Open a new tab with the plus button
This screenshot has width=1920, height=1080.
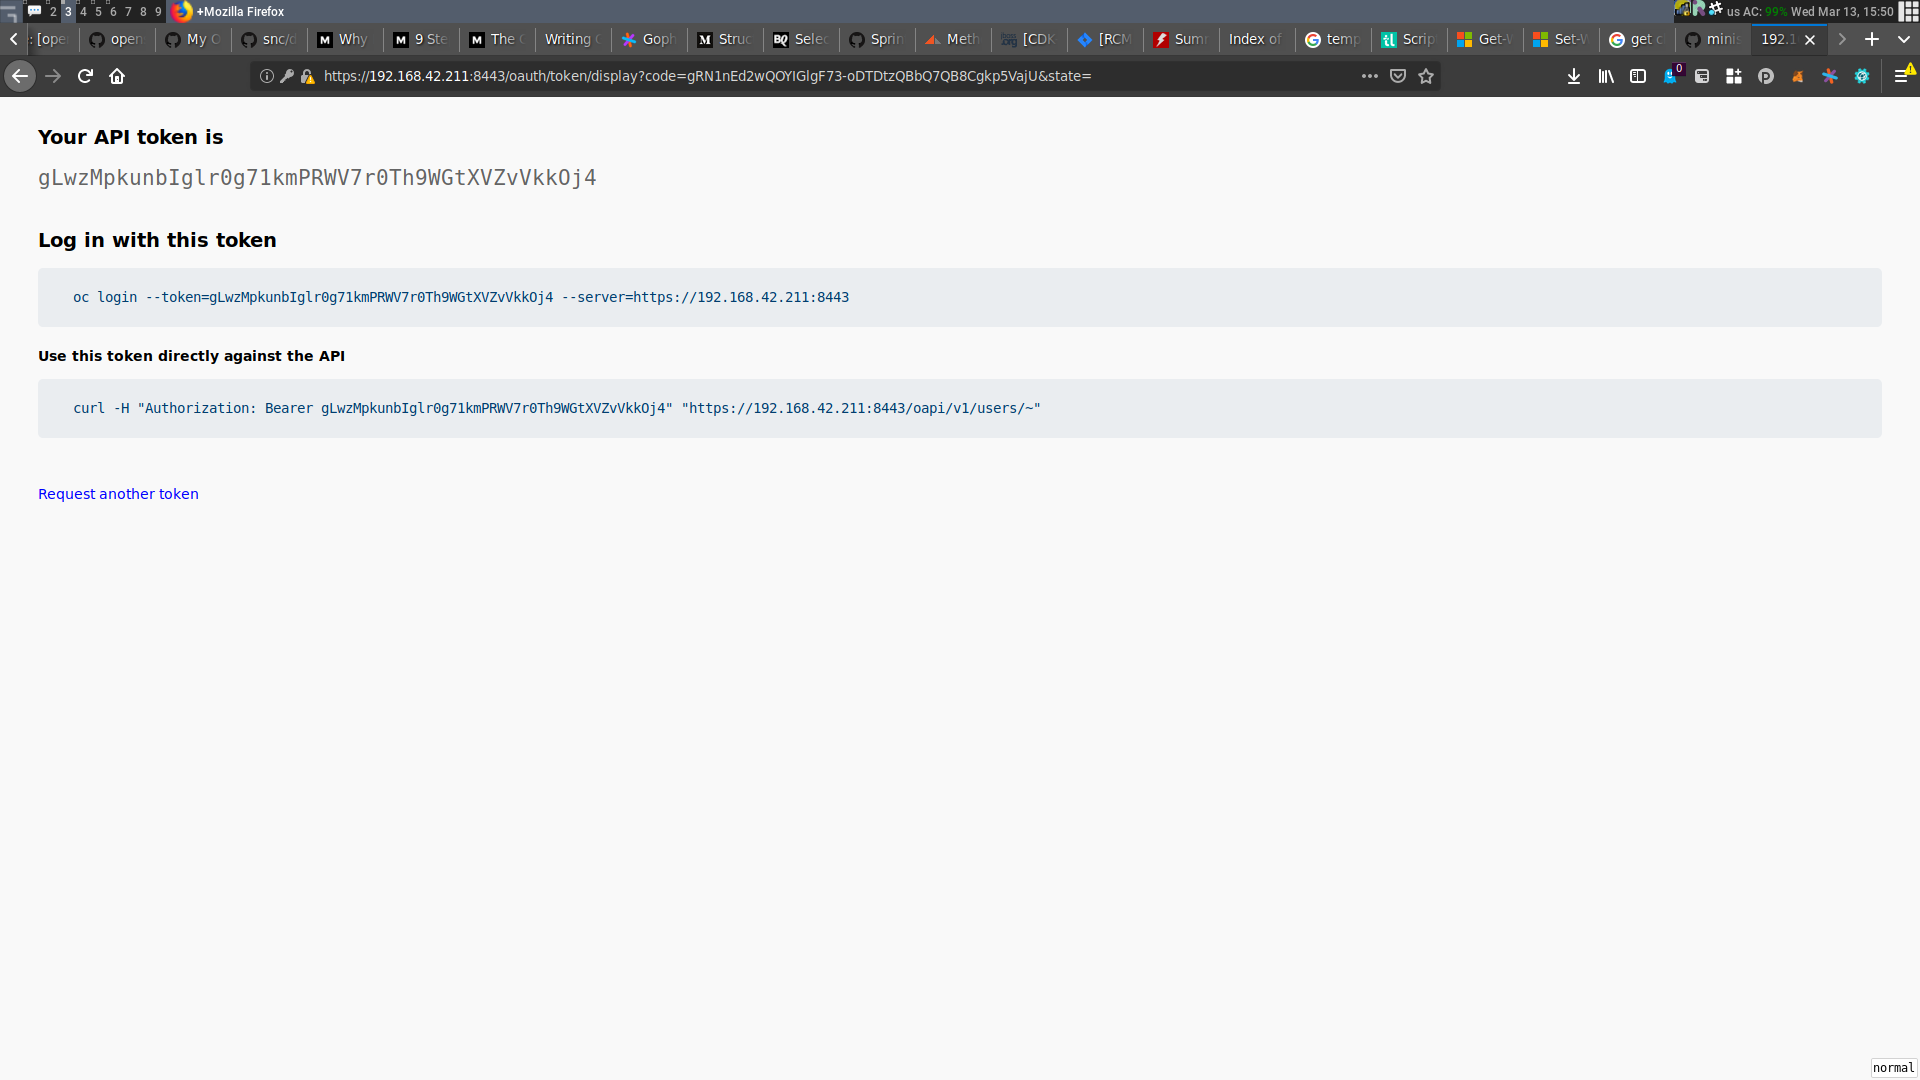pos(1872,39)
